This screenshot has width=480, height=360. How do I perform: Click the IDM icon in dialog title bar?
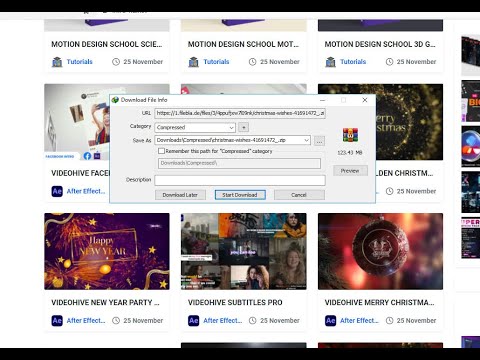point(115,100)
